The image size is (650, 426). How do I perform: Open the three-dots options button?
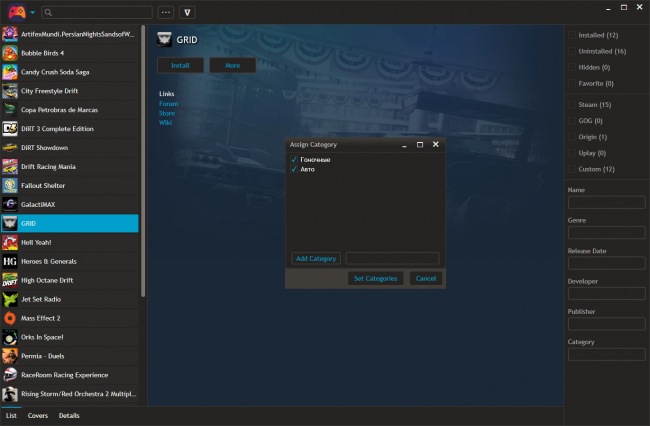coord(166,12)
